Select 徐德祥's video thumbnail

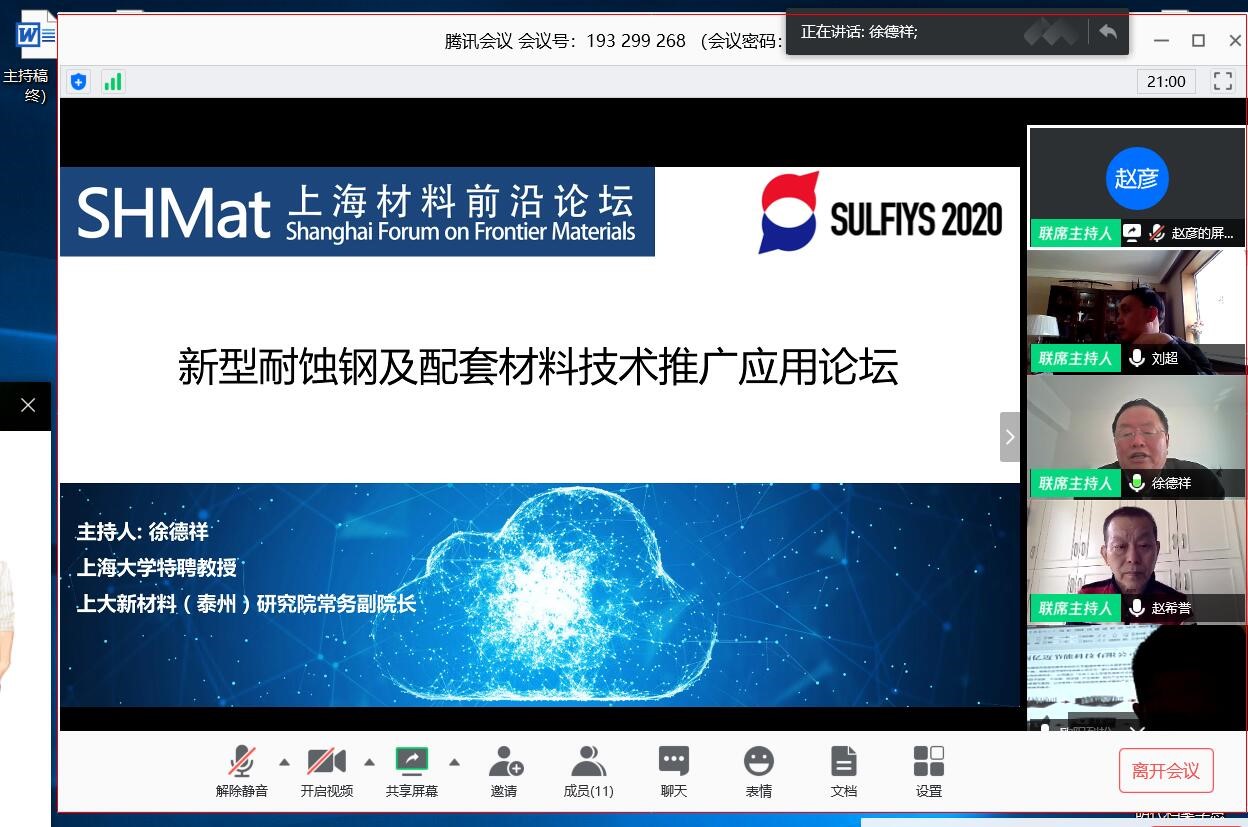click(x=1137, y=435)
